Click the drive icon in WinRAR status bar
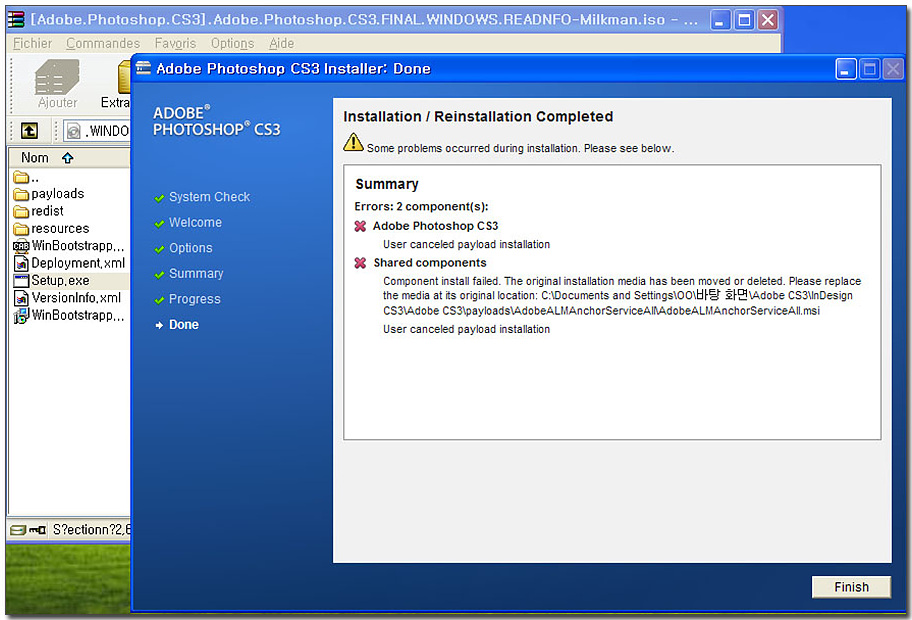This screenshot has height=620, width=912. click(x=19, y=529)
